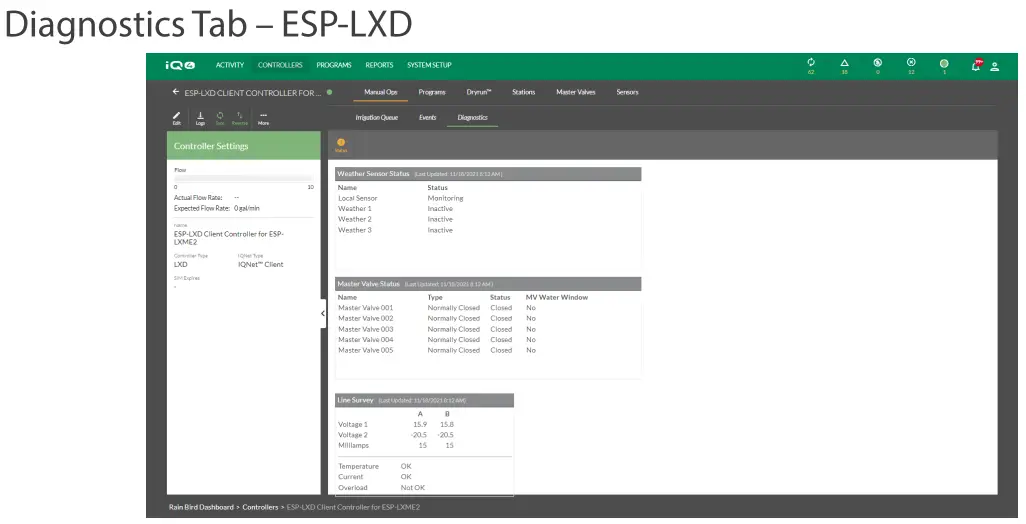Open the notifications bell
Image resolution: width=1026 pixels, height=524 pixels.
click(976, 65)
